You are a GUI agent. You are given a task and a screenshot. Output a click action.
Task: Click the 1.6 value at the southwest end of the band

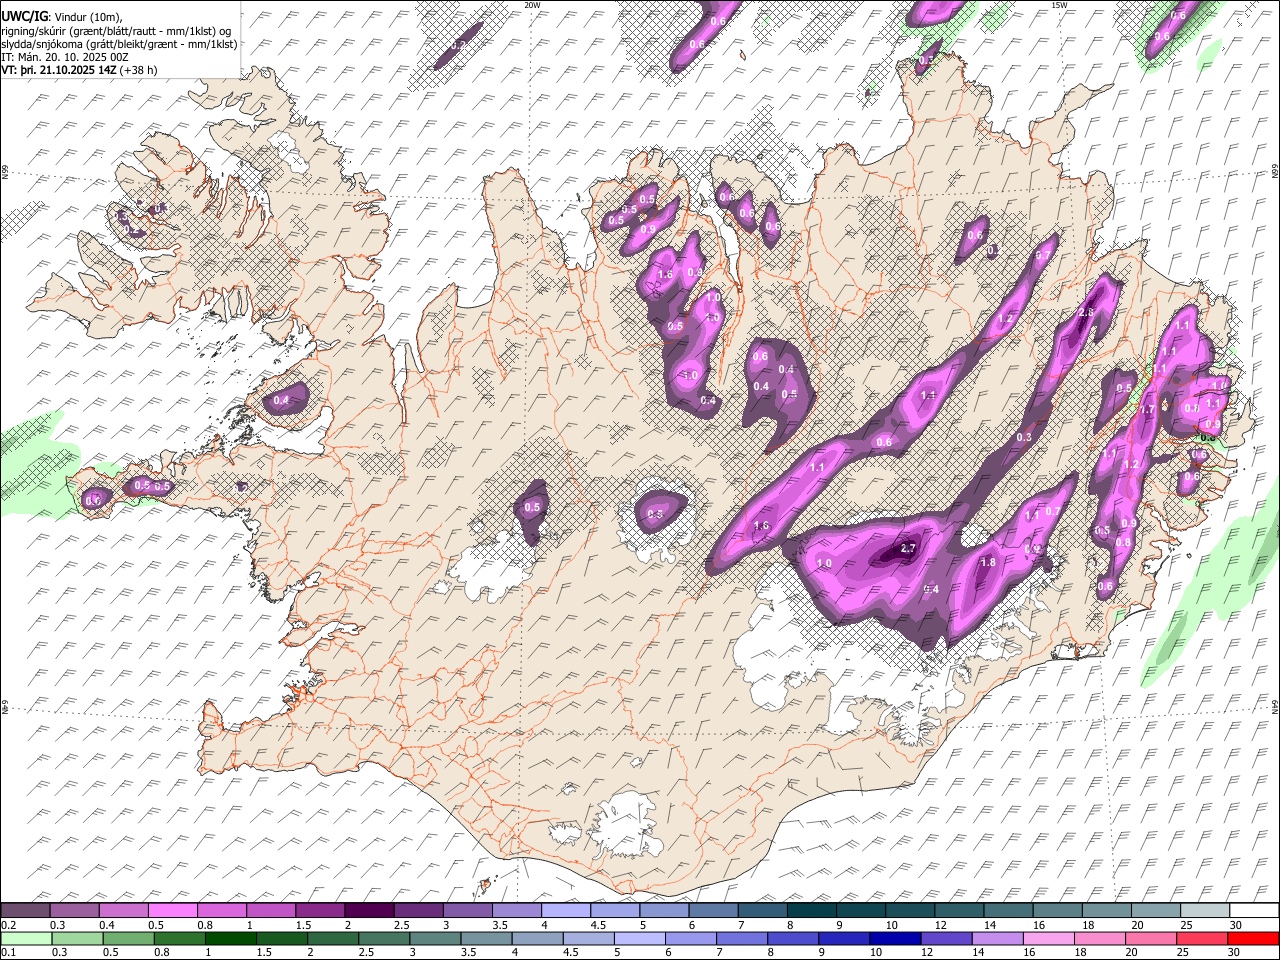[x=761, y=526]
